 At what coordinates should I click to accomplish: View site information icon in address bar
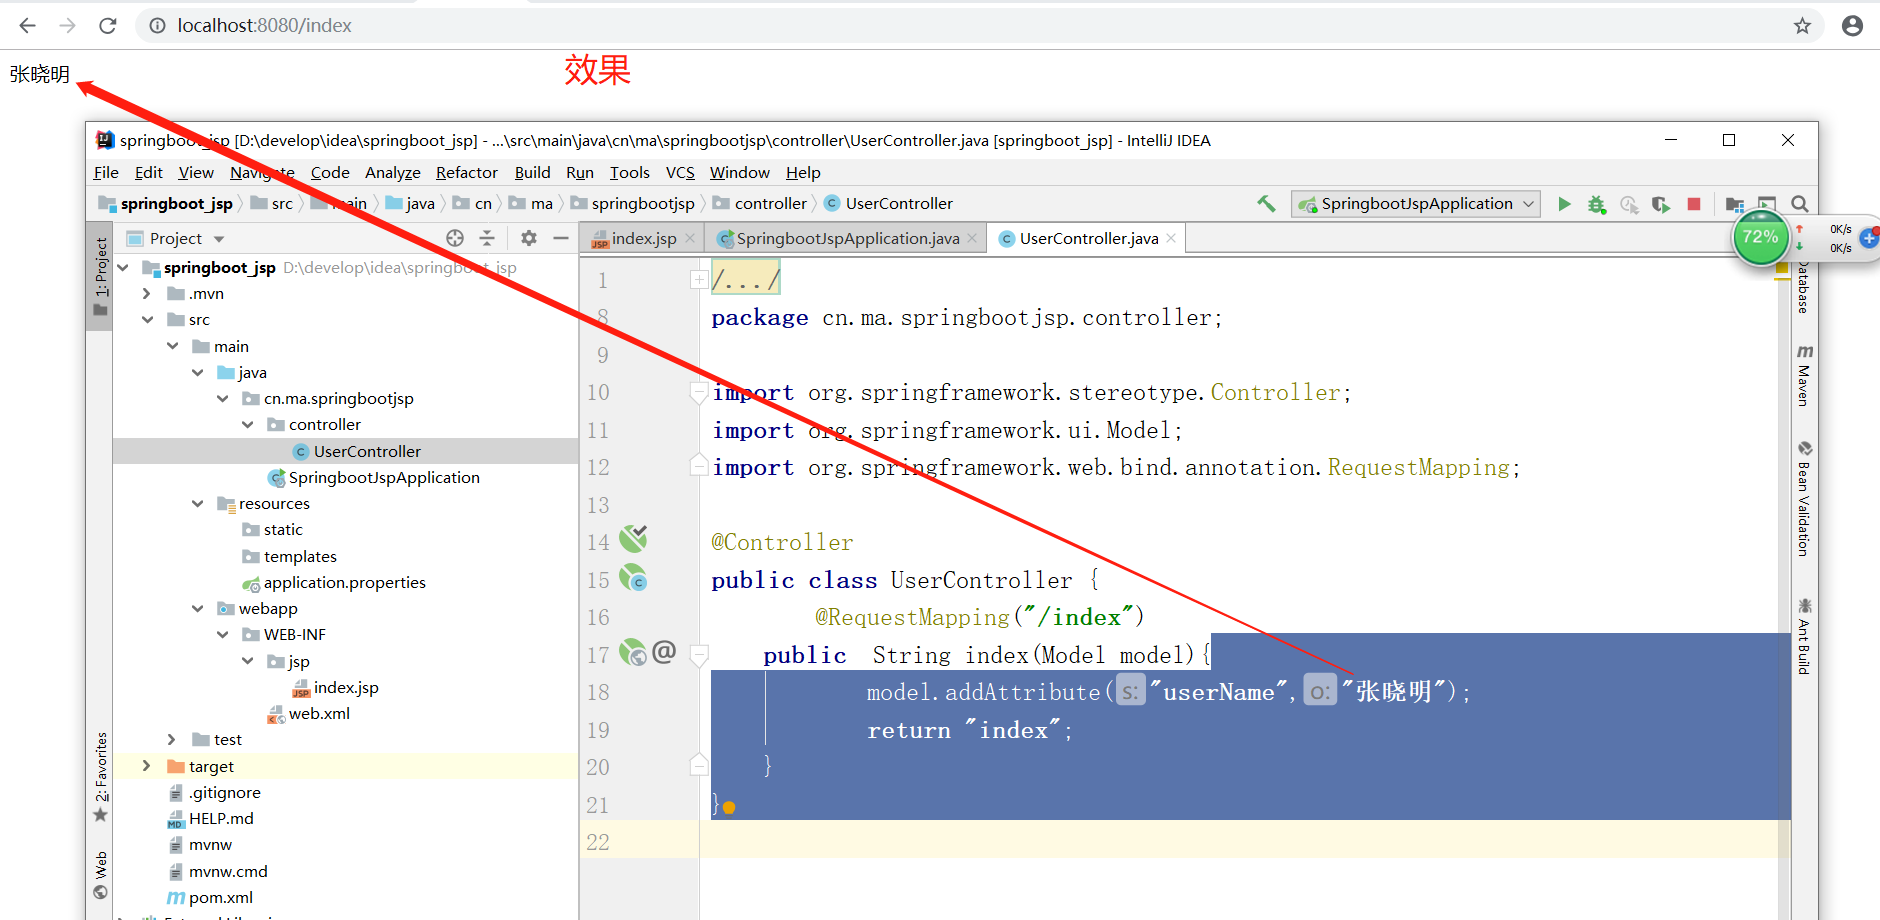(157, 25)
